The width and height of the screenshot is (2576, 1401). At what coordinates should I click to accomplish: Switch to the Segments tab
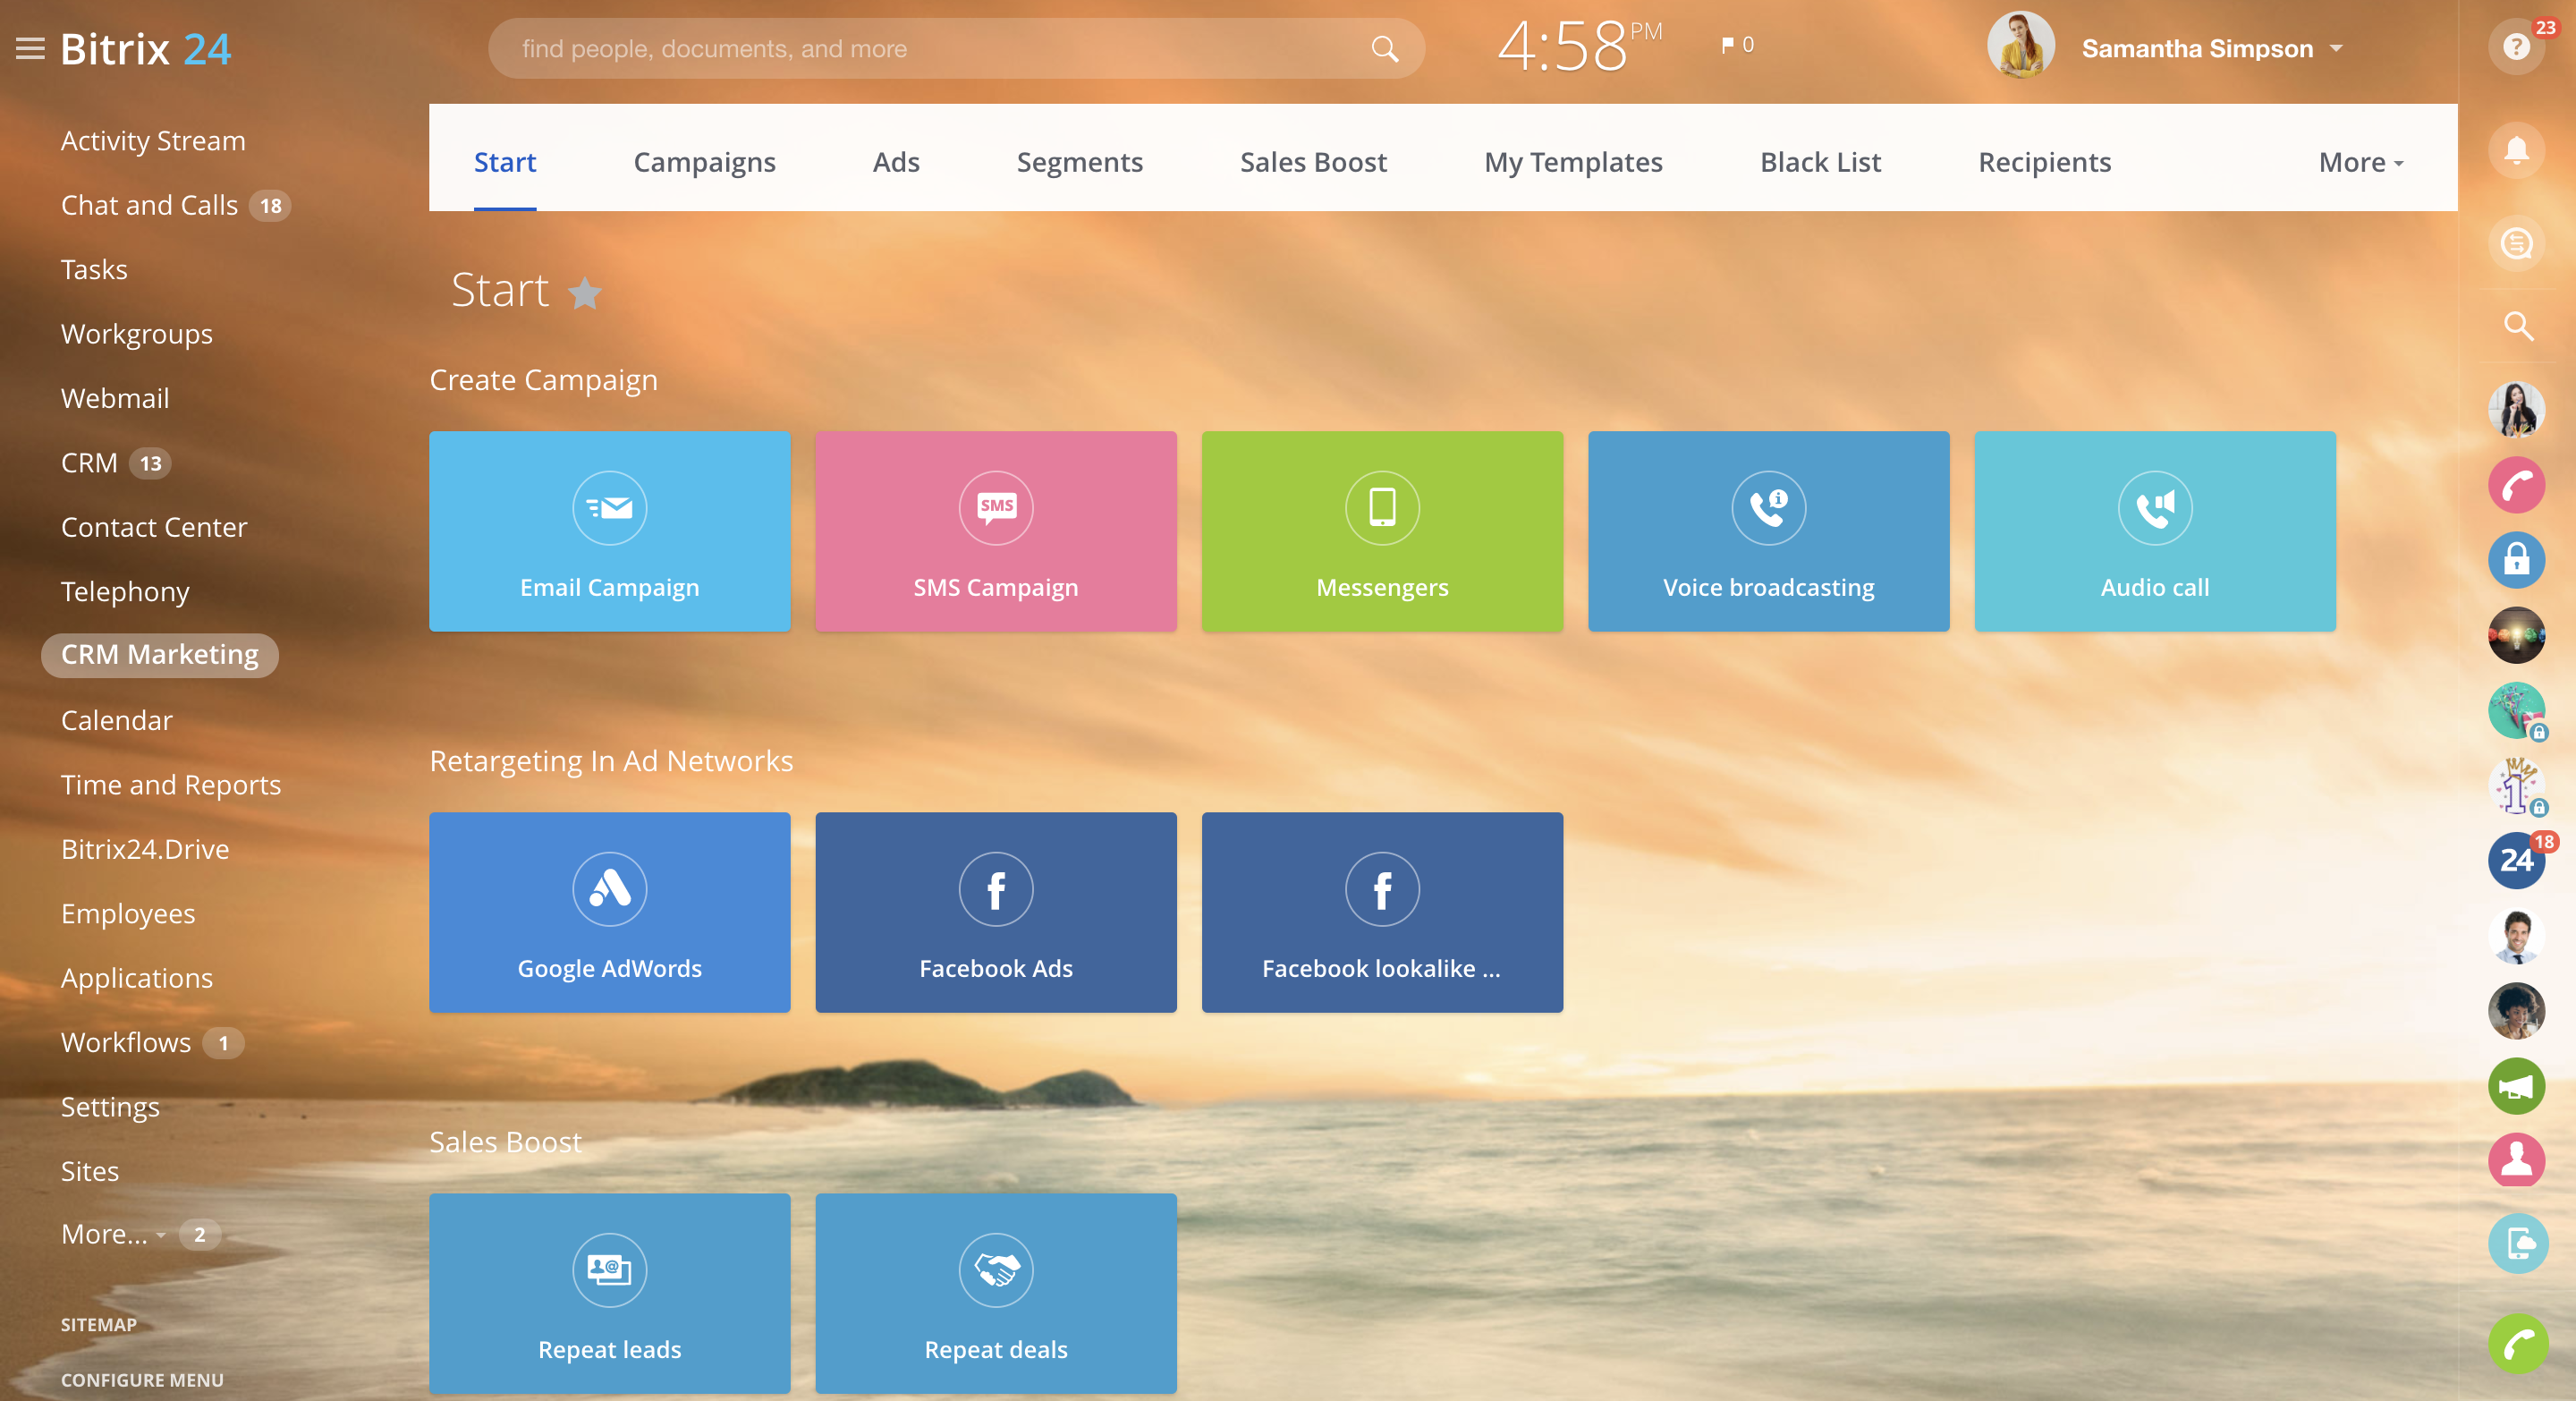[x=1079, y=162]
